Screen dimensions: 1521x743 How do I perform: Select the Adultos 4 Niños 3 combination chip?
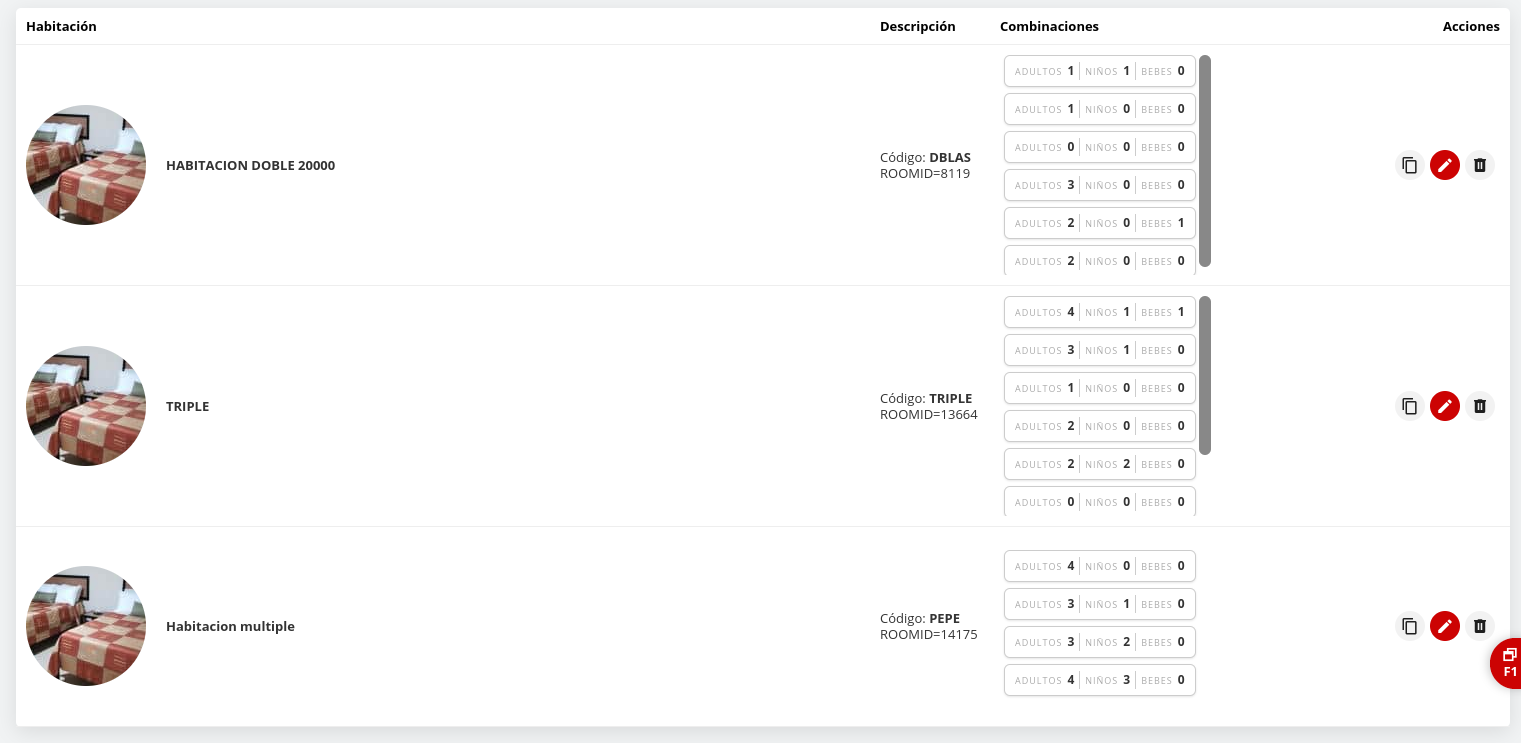click(1099, 680)
